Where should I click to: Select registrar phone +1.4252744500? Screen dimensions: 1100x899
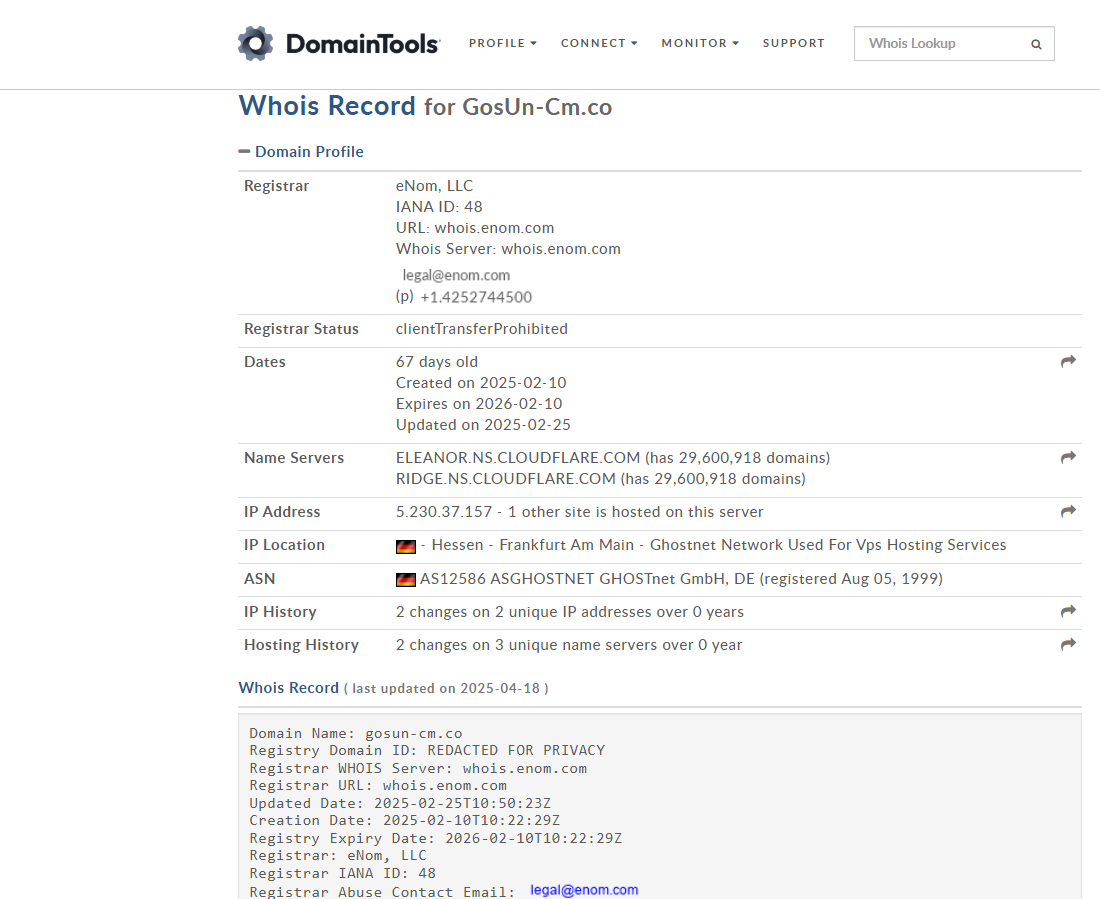pos(476,297)
